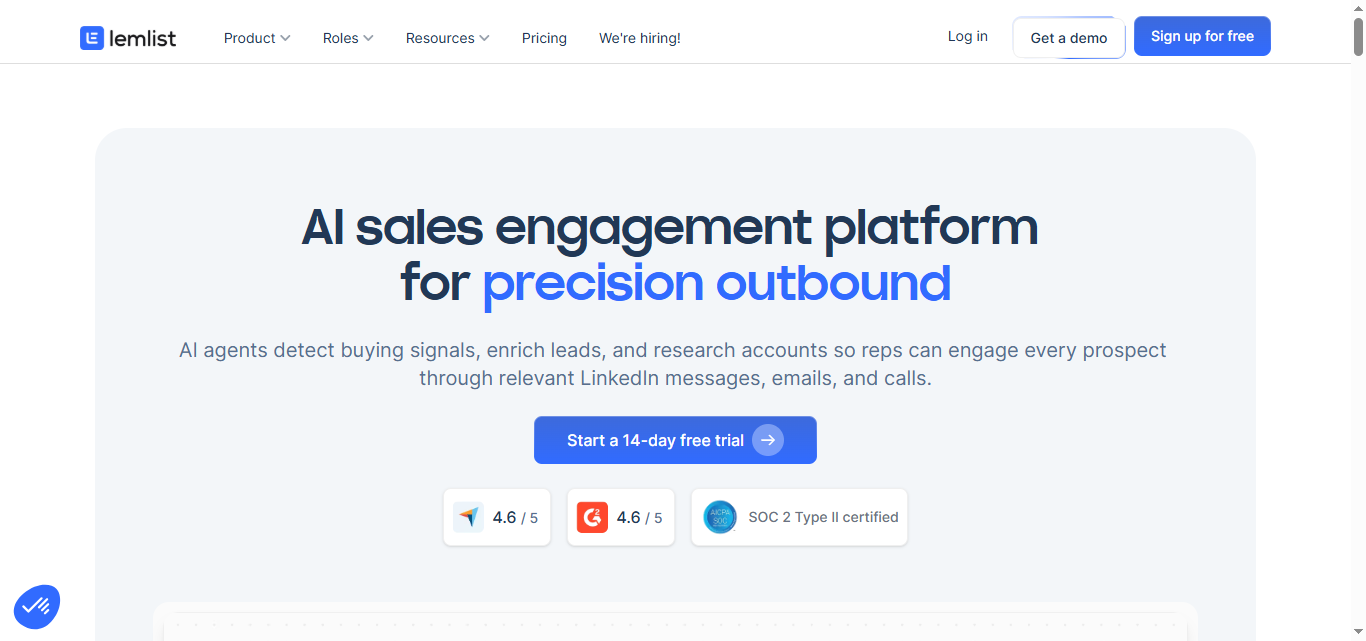Click the arrow icon inside the trial button
The width and height of the screenshot is (1366, 641).
click(x=768, y=440)
